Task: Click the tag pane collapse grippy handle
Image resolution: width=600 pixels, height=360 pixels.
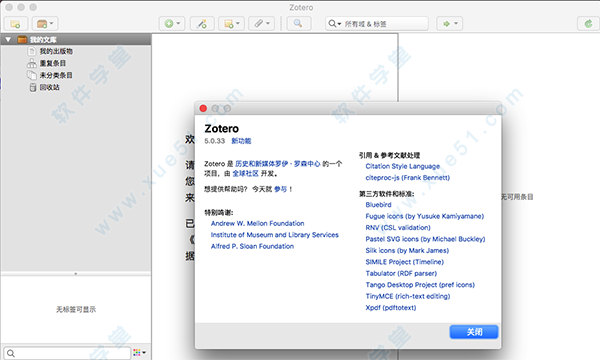Action: [x=76, y=274]
